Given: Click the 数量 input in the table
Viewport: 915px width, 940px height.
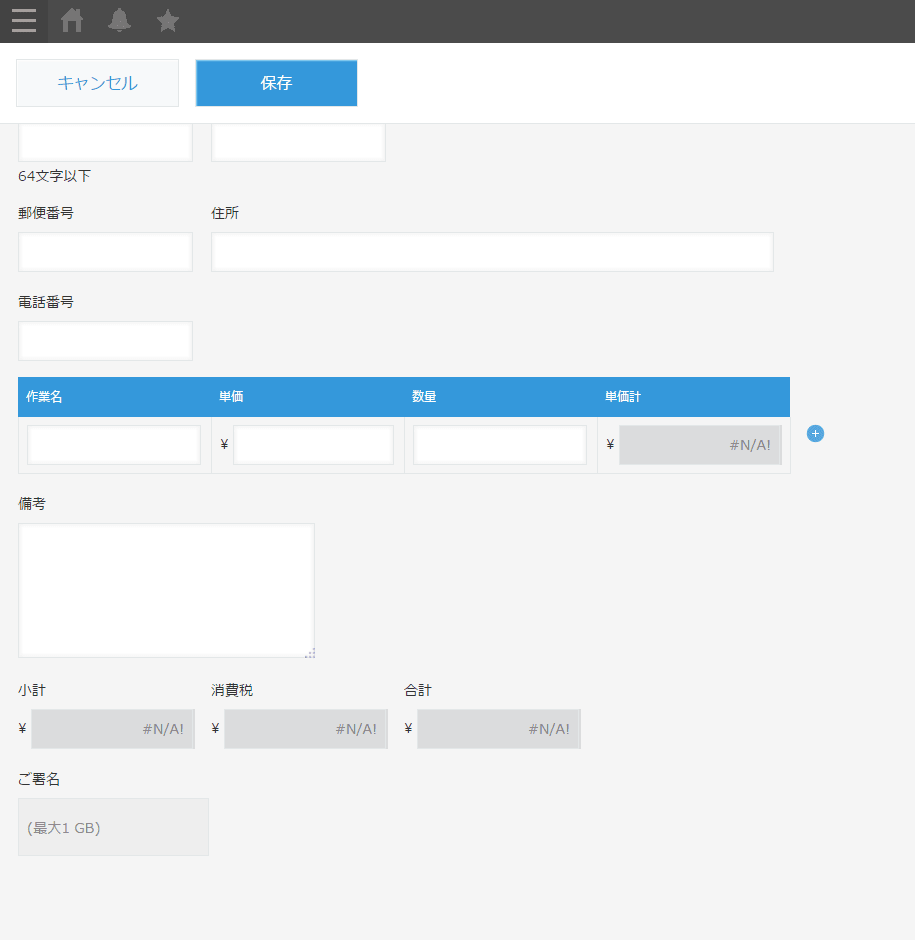Looking at the screenshot, I should [500, 445].
